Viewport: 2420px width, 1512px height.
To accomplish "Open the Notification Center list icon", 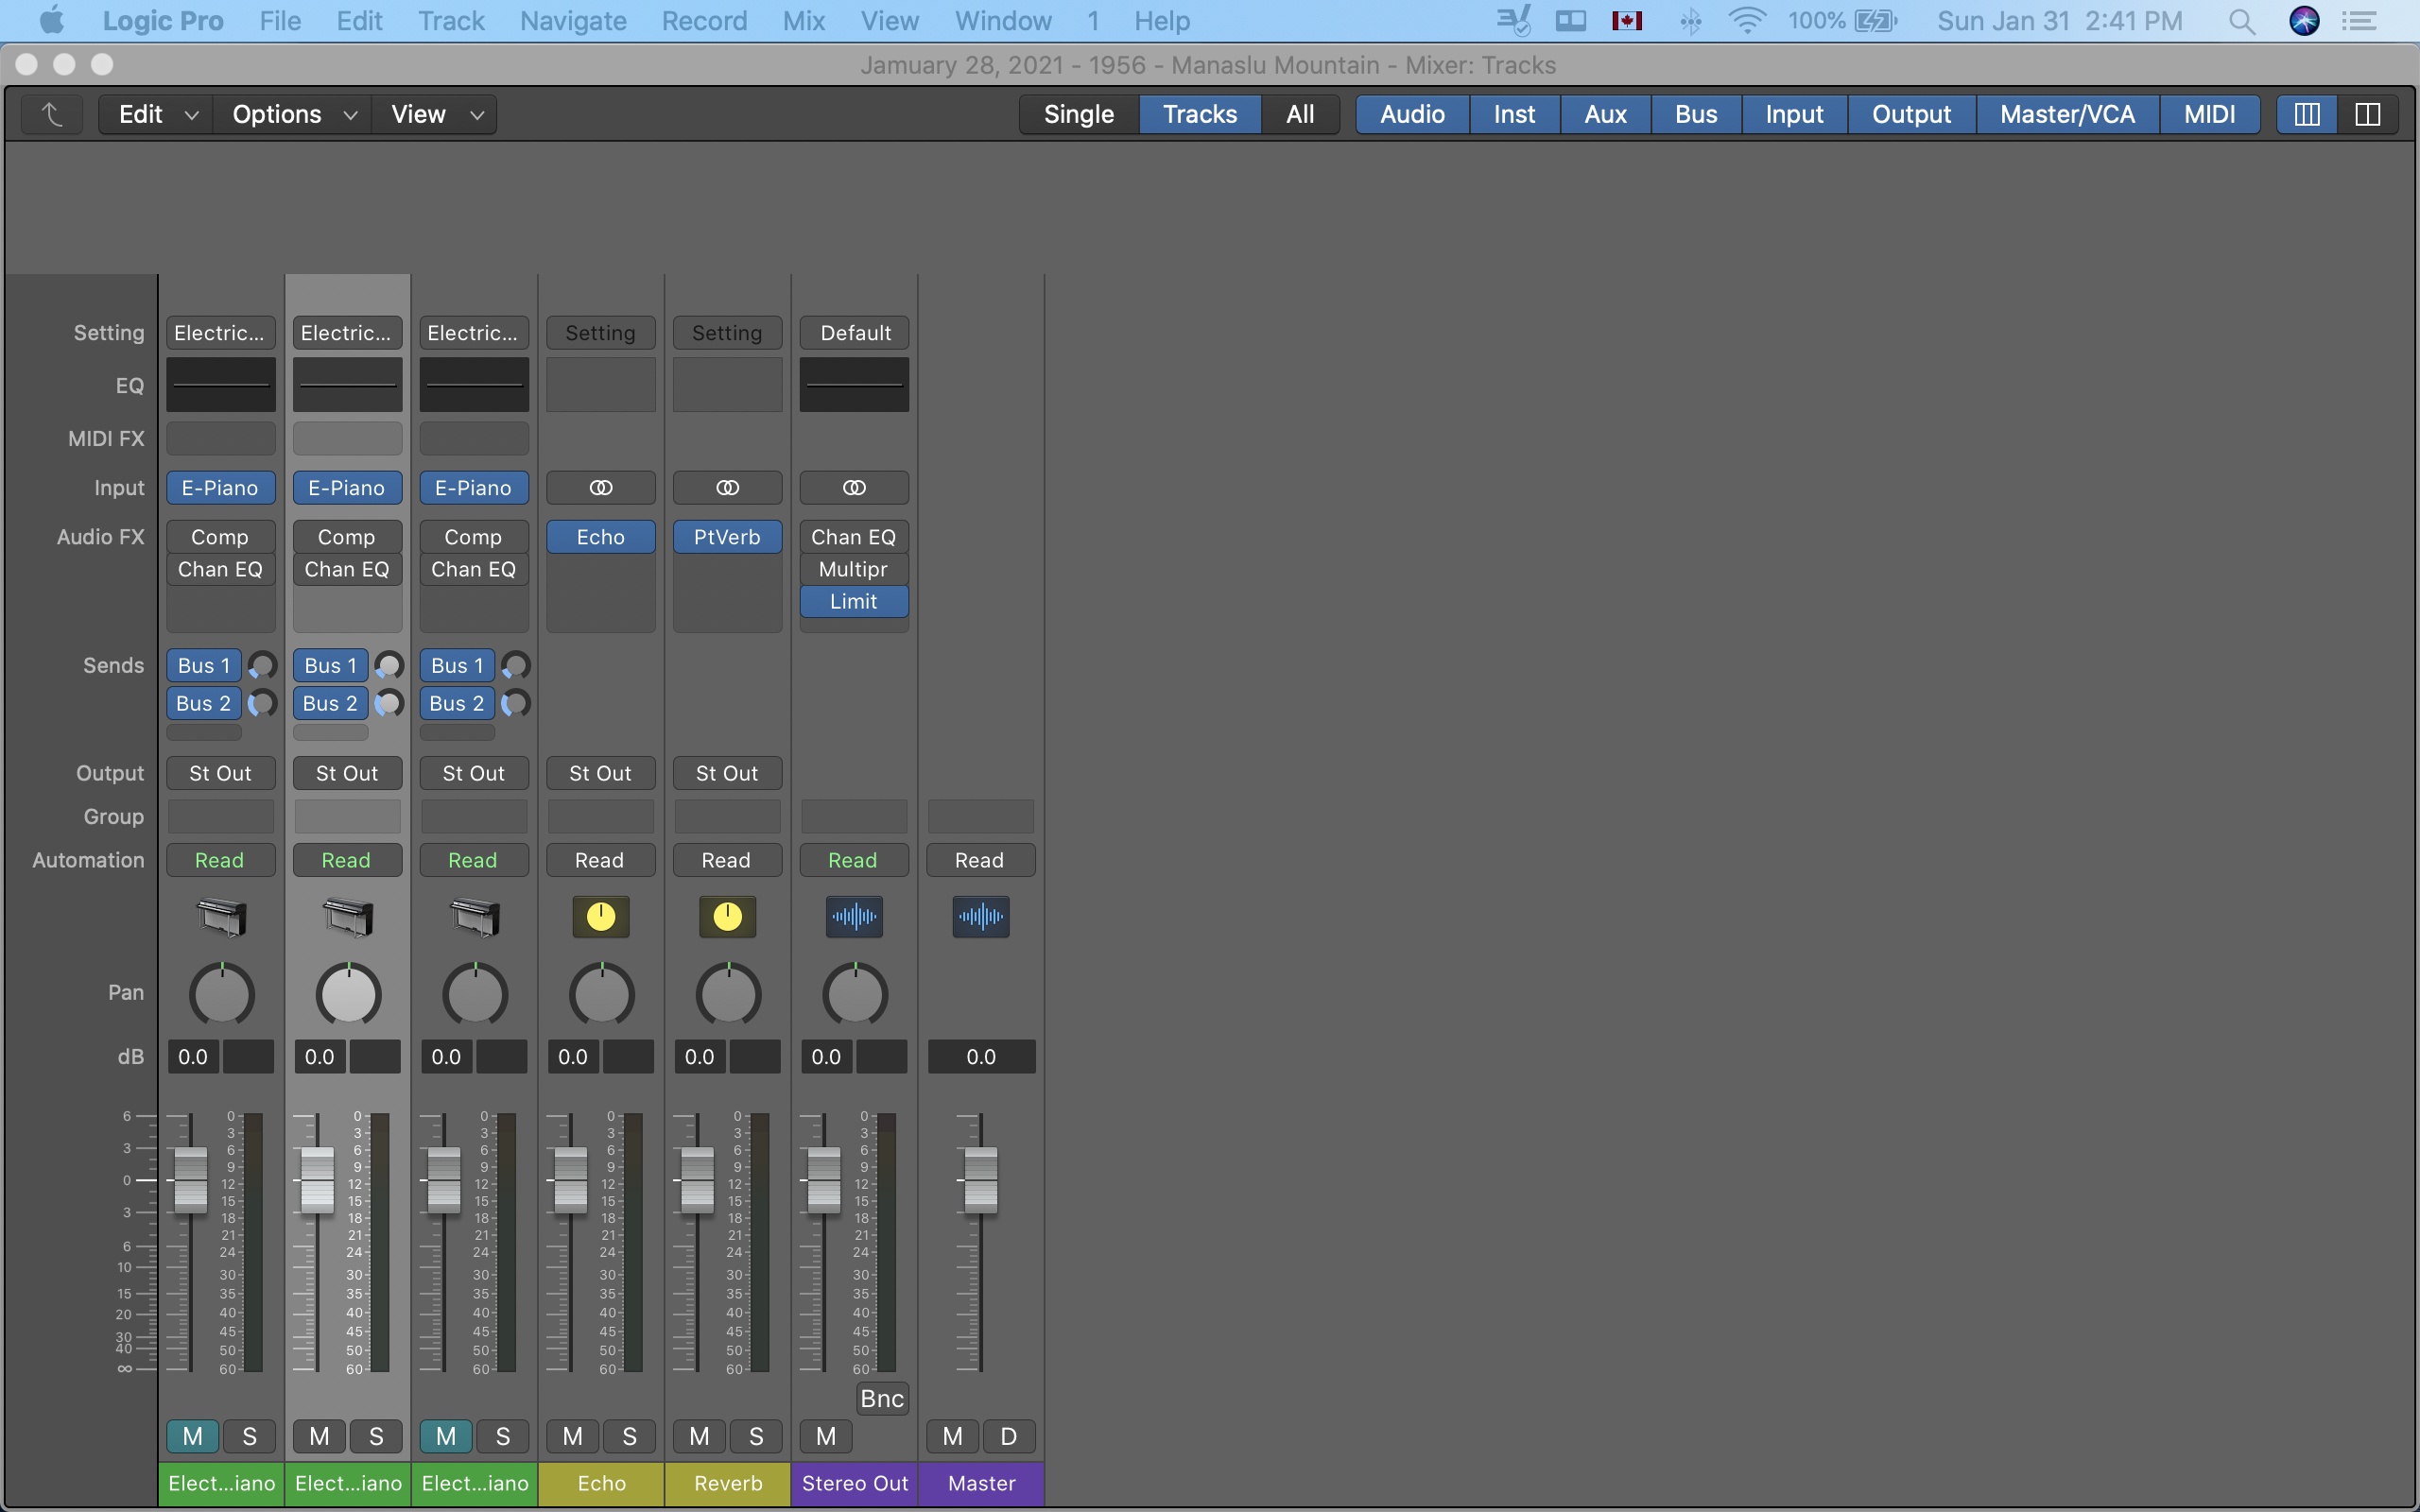I will 2360,21.
